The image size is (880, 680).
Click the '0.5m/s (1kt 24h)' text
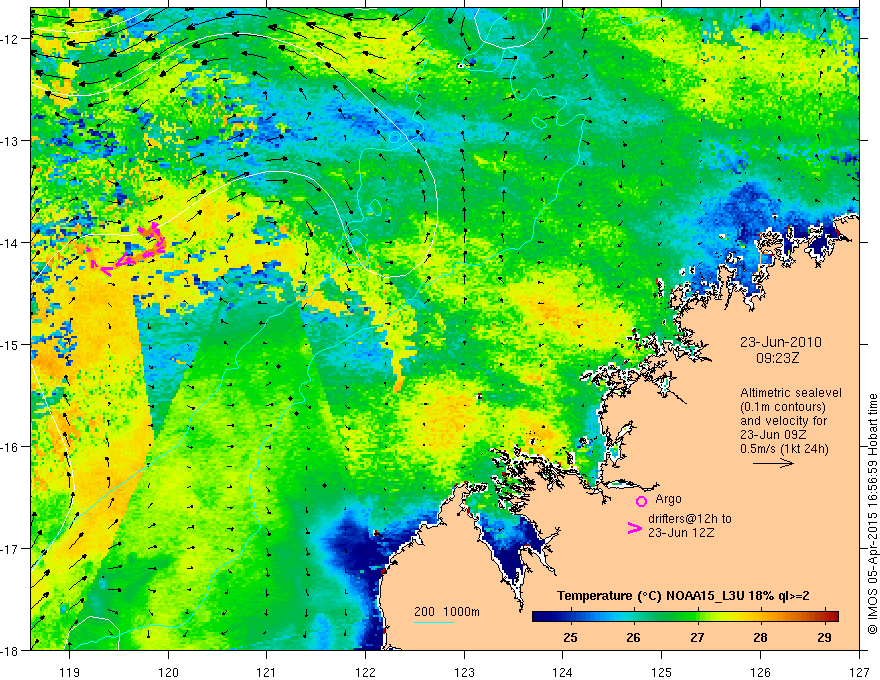(784, 449)
